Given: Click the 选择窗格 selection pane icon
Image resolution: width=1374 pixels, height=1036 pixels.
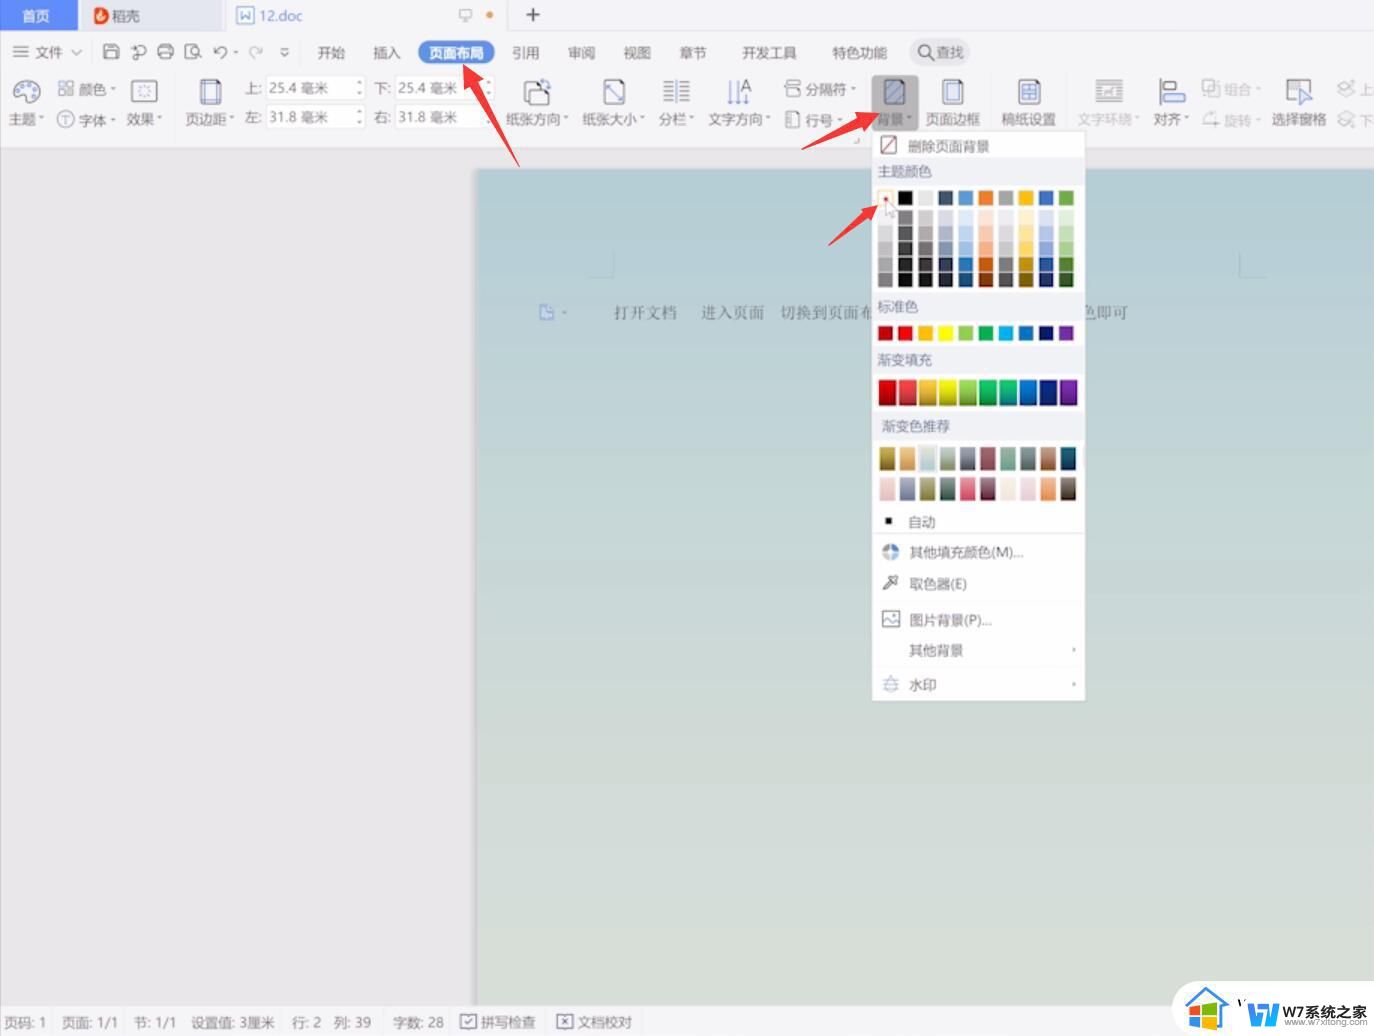Looking at the screenshot, I should click(x=1299, y=92).
